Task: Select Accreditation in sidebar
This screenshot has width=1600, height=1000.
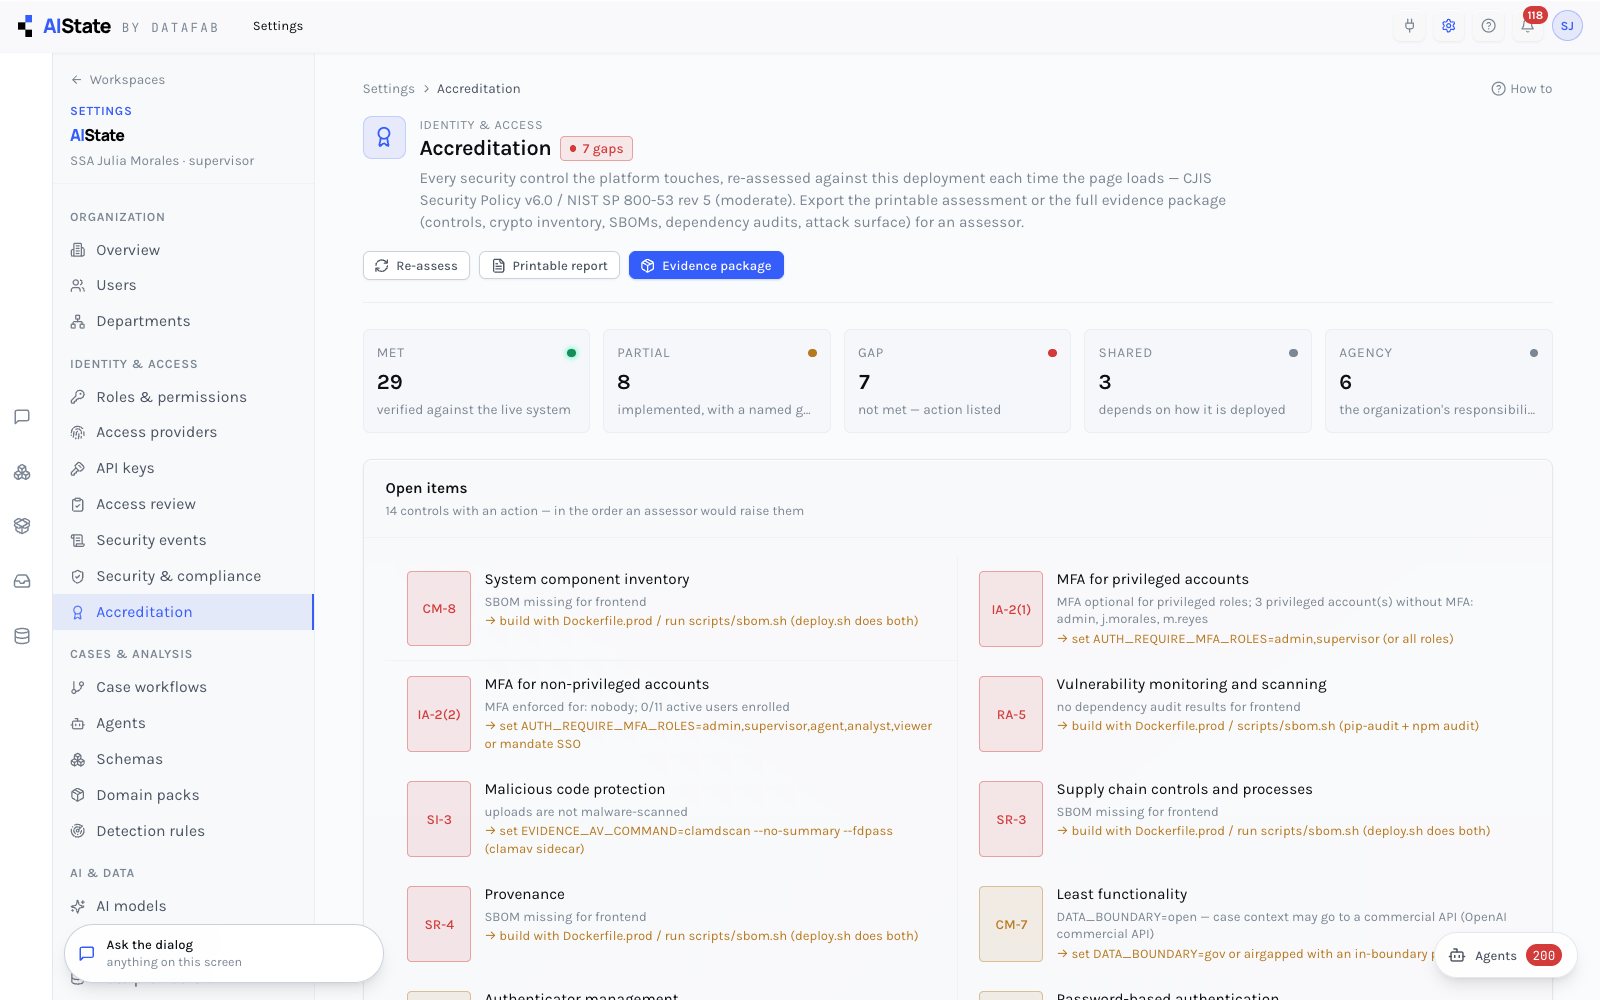Action: pos(184,612)
